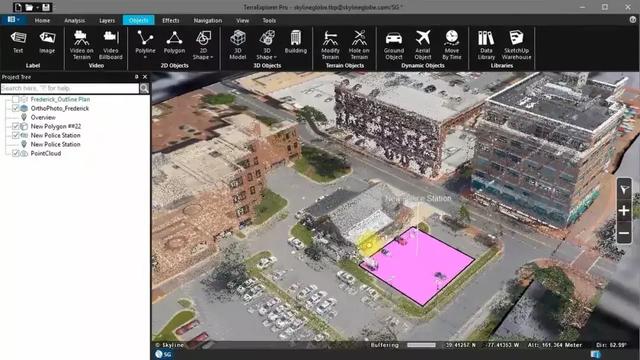Image resolution: width=640 pixels, height=360 pixels.
Task: Click the Project Tree search field
Action: pos(70,88)
